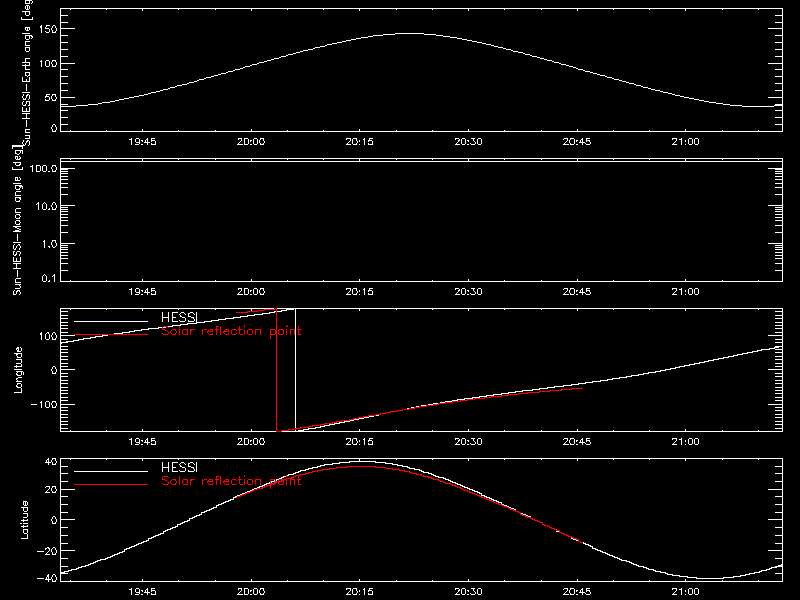Pick the white HESSI legend line in Latitude plot
Screen dimensions: 800x600
[111, 471]
